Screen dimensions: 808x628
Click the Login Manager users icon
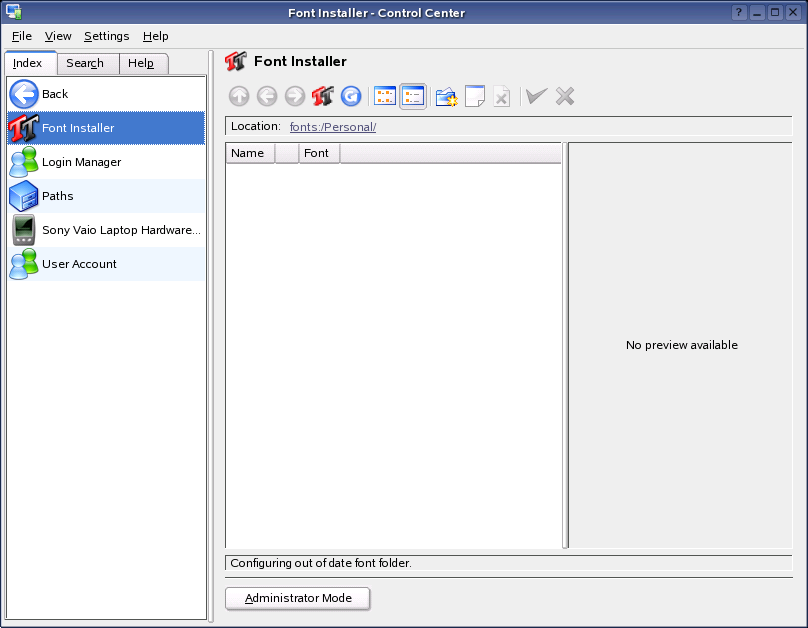pyautogui.click(x=24, y=162)
